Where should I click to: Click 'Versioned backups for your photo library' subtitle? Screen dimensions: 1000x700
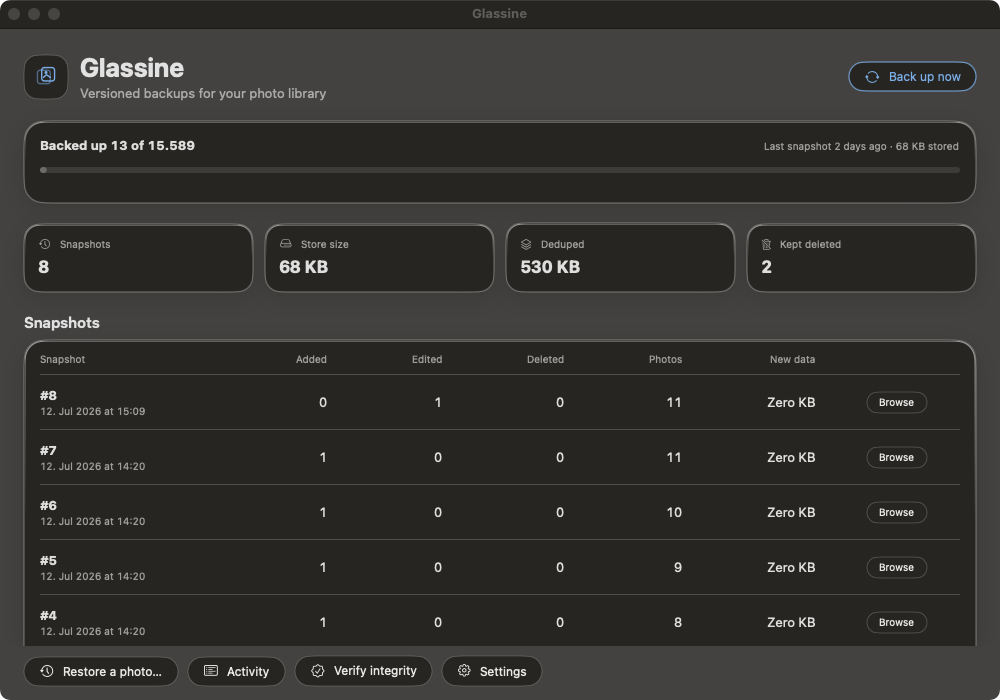point(203,93)
